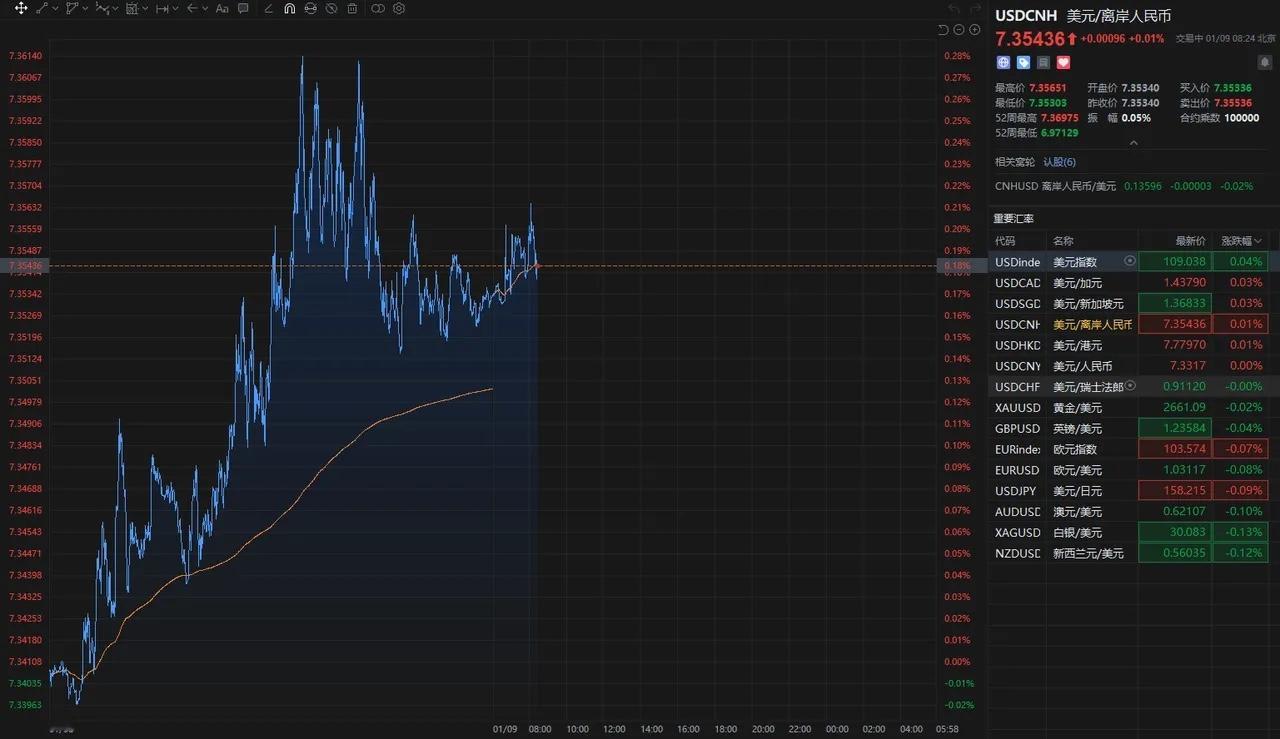Click the undo arrow above chart
This screenshot has width=1280, height=739.
click(x=953, y=9)
